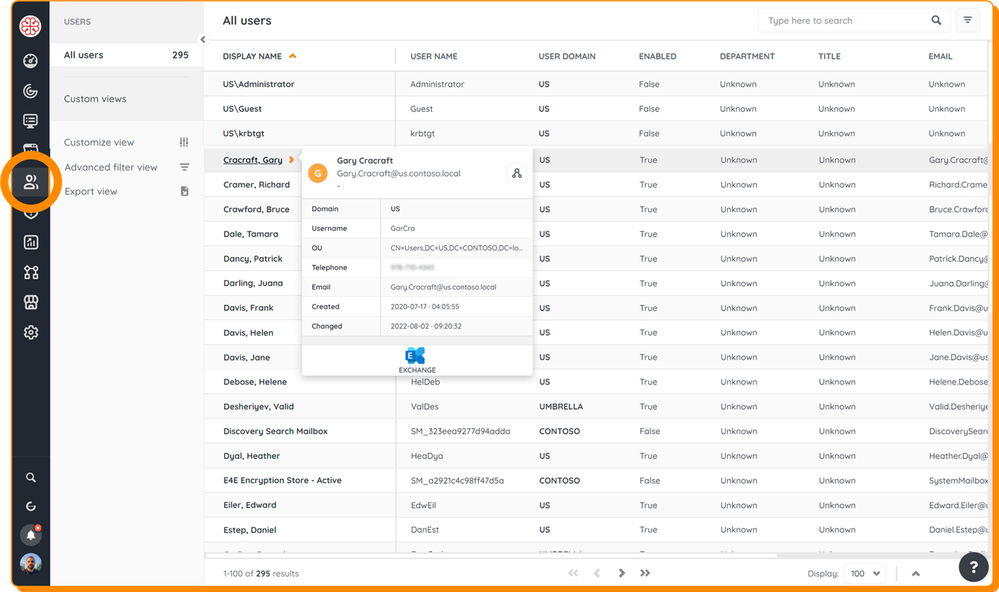This screenshot has height=592, width=999.
Task: Open the help question mark button
Action: pyautogui.click(x=973, y=567)
